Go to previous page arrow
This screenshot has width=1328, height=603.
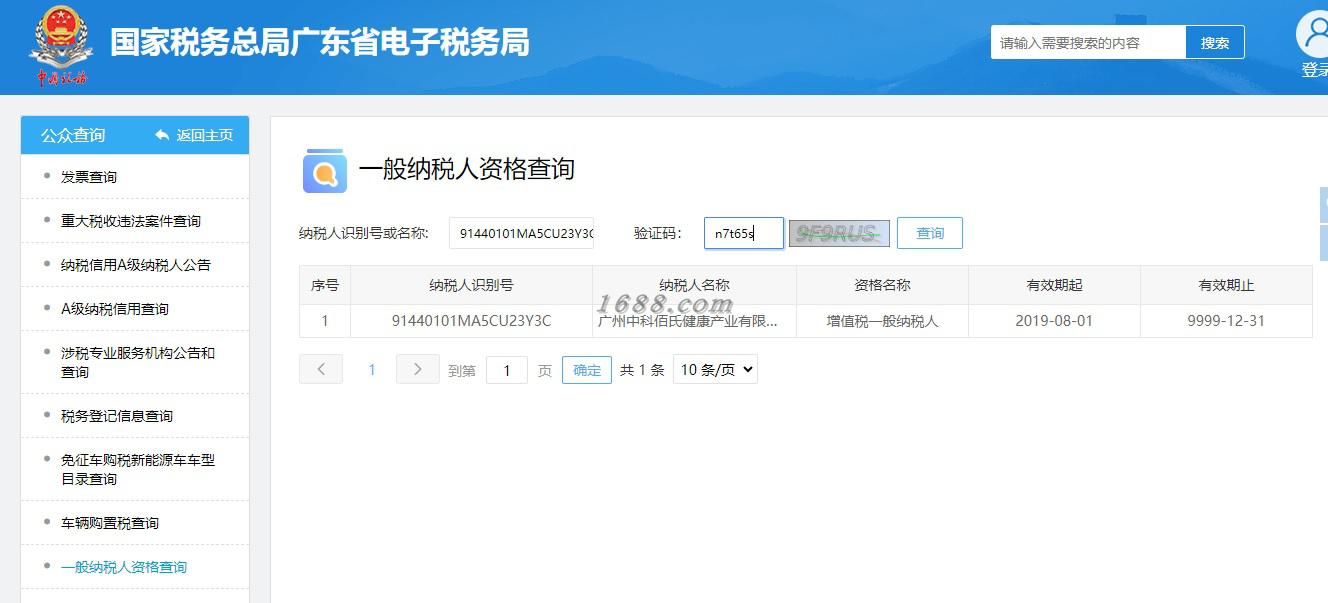321,369
